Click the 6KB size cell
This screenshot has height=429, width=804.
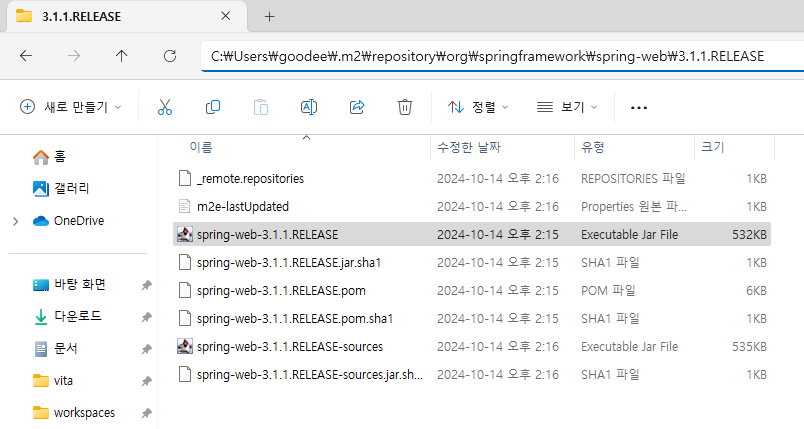(756, 291)
